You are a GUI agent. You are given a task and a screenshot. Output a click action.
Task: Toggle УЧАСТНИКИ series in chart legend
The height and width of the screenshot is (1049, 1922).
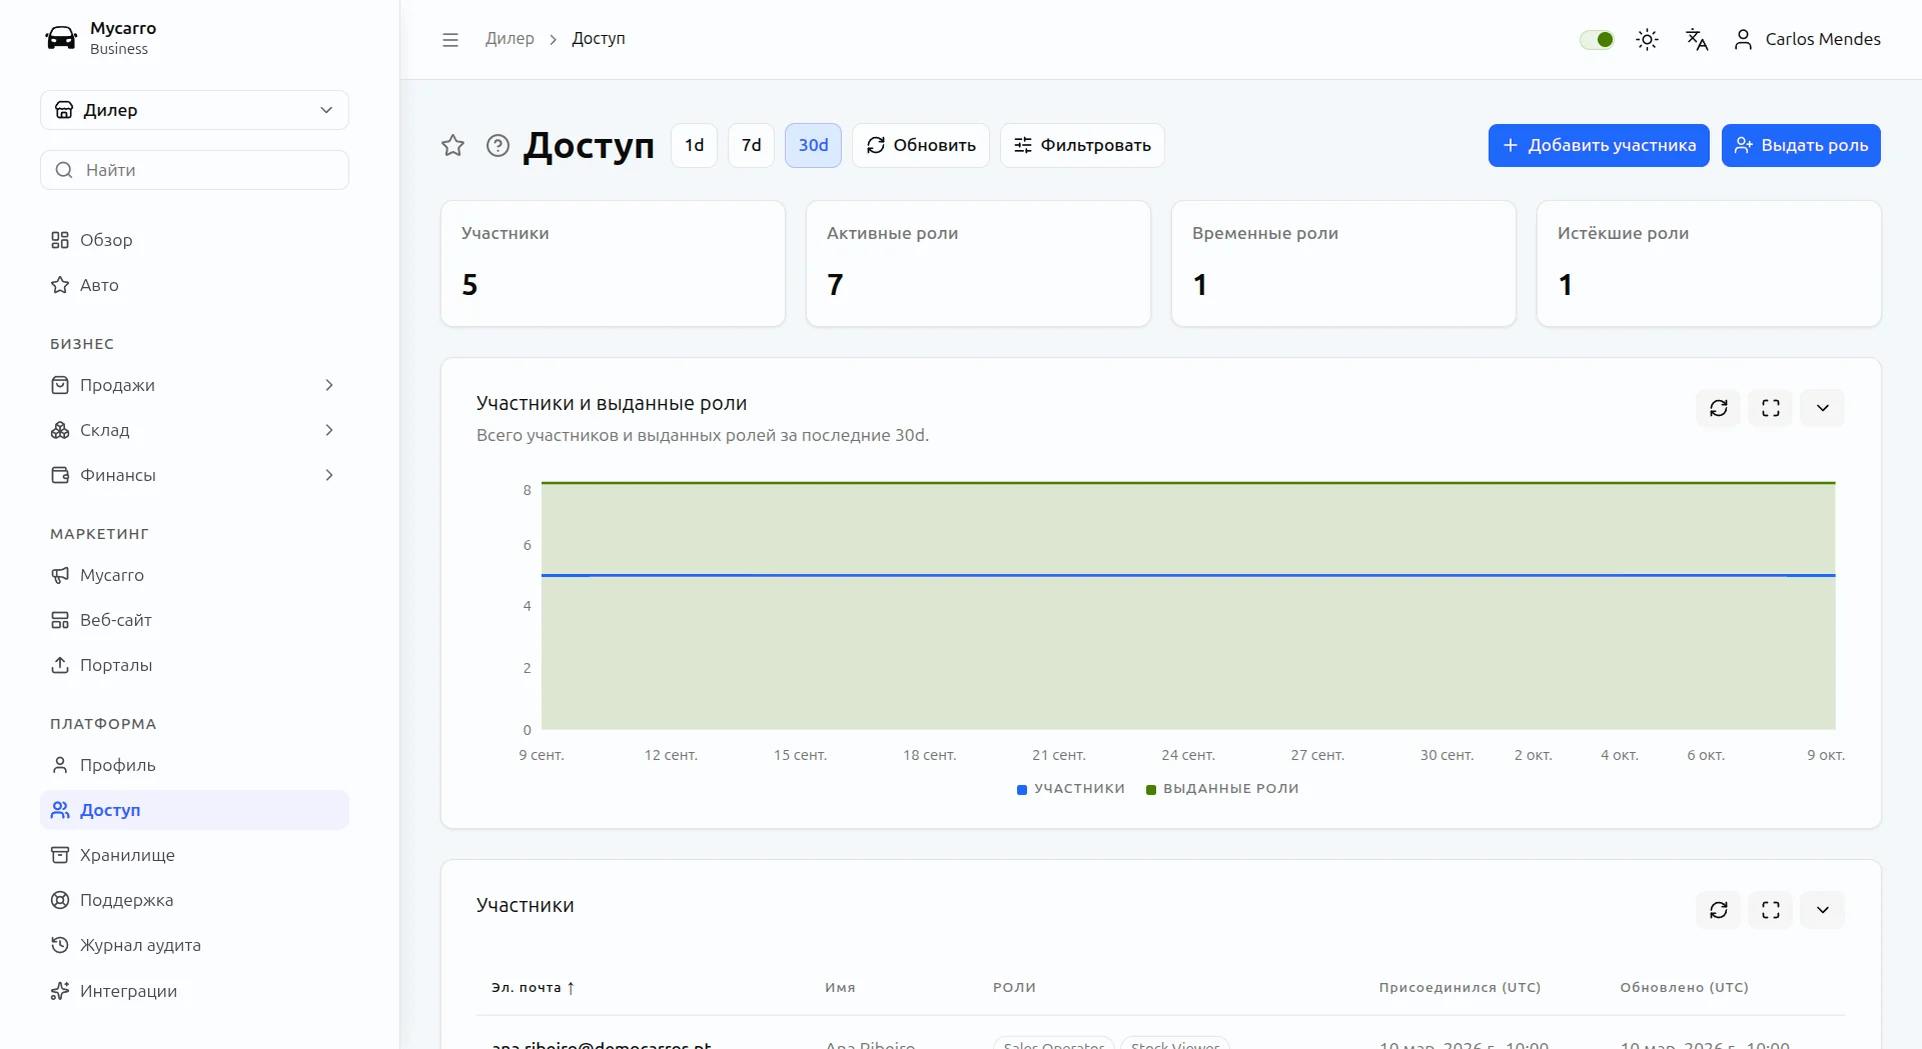(1071, 789)
